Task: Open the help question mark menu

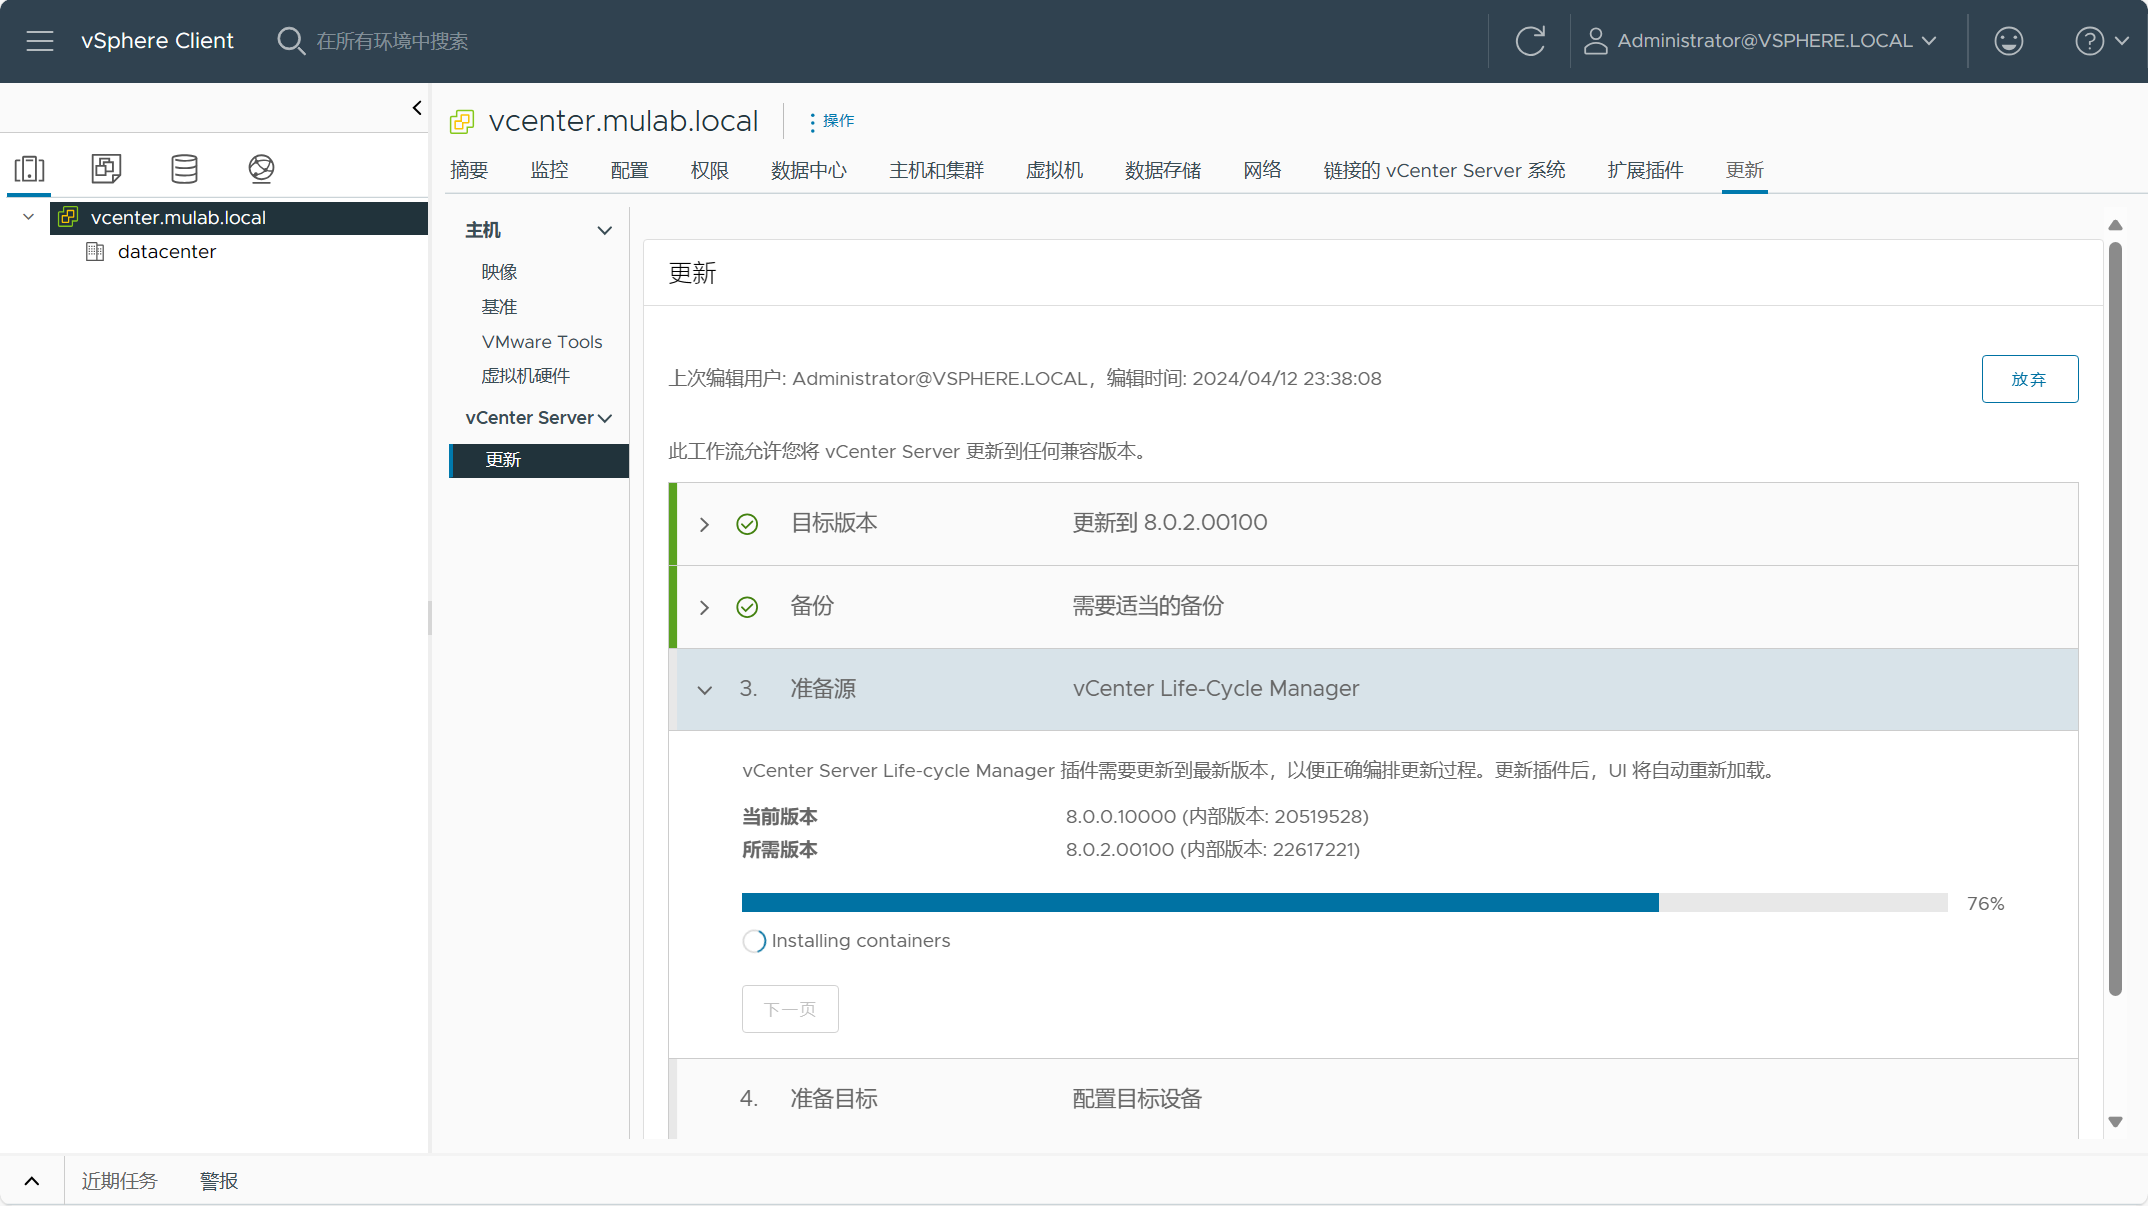Action: (x=2101, y=41)
